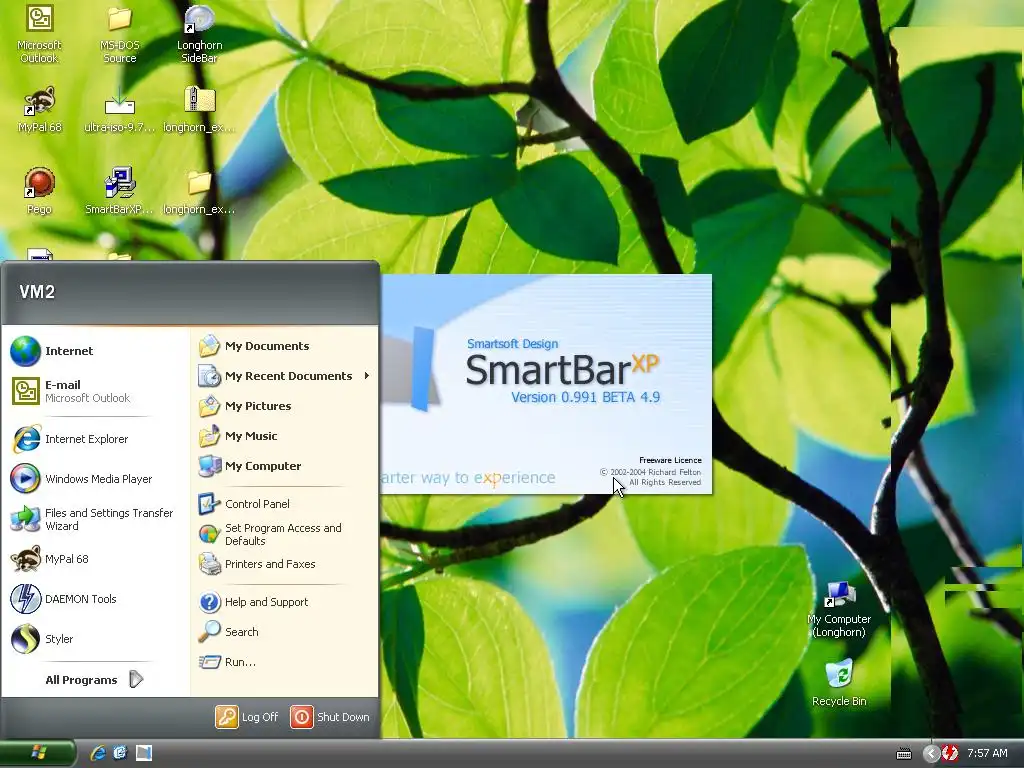
Task: Select the SmartBarXP installer desktop icon
Action: pyautogui.click(x=120, y=191)
